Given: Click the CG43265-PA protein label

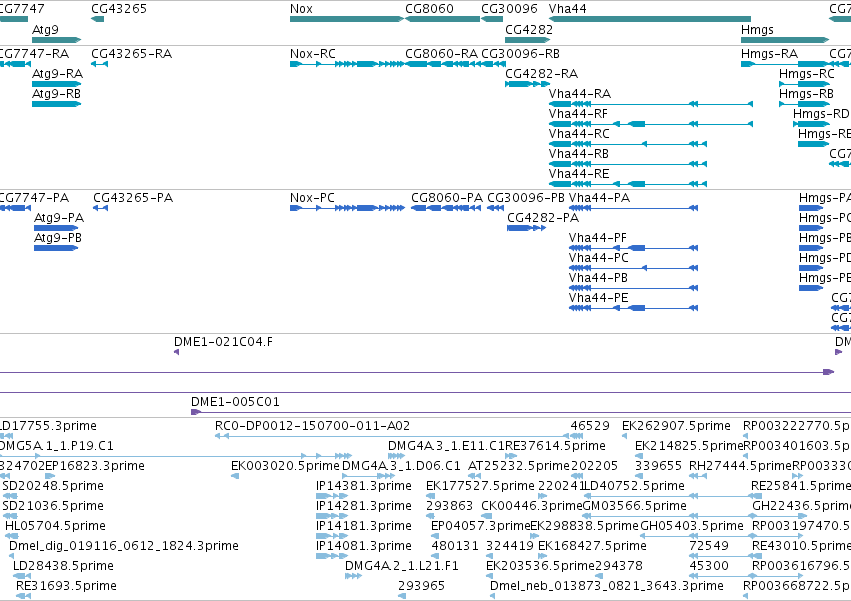Looking at the screenshot, I should [x=133, y=198].
